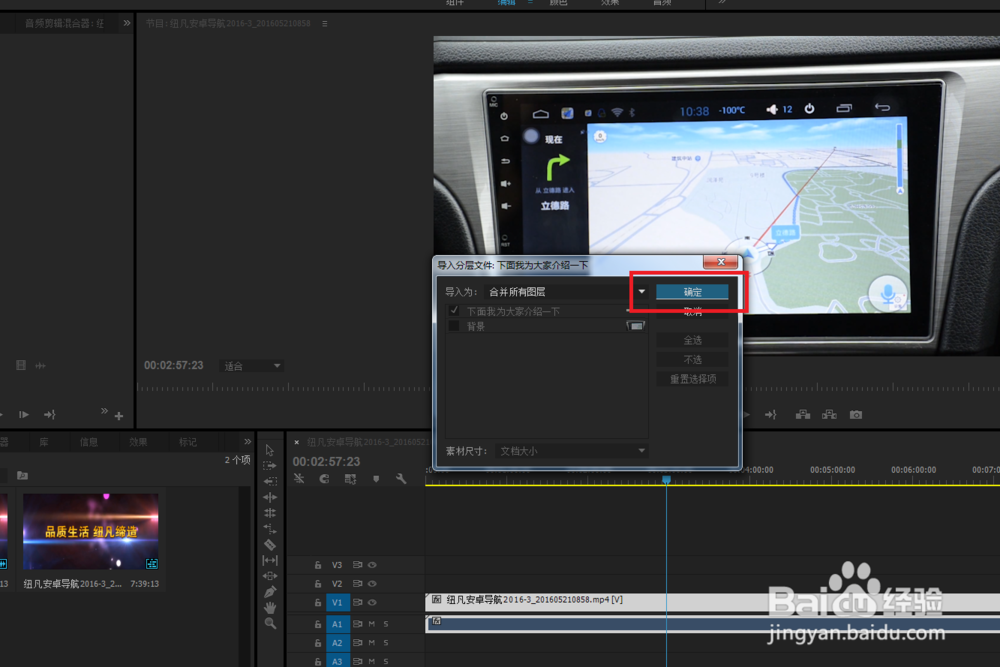Expand hidden tabs next to audio clip mixer
The height and width of the screenshot is (667, 1000).
[x=126, y=23]
